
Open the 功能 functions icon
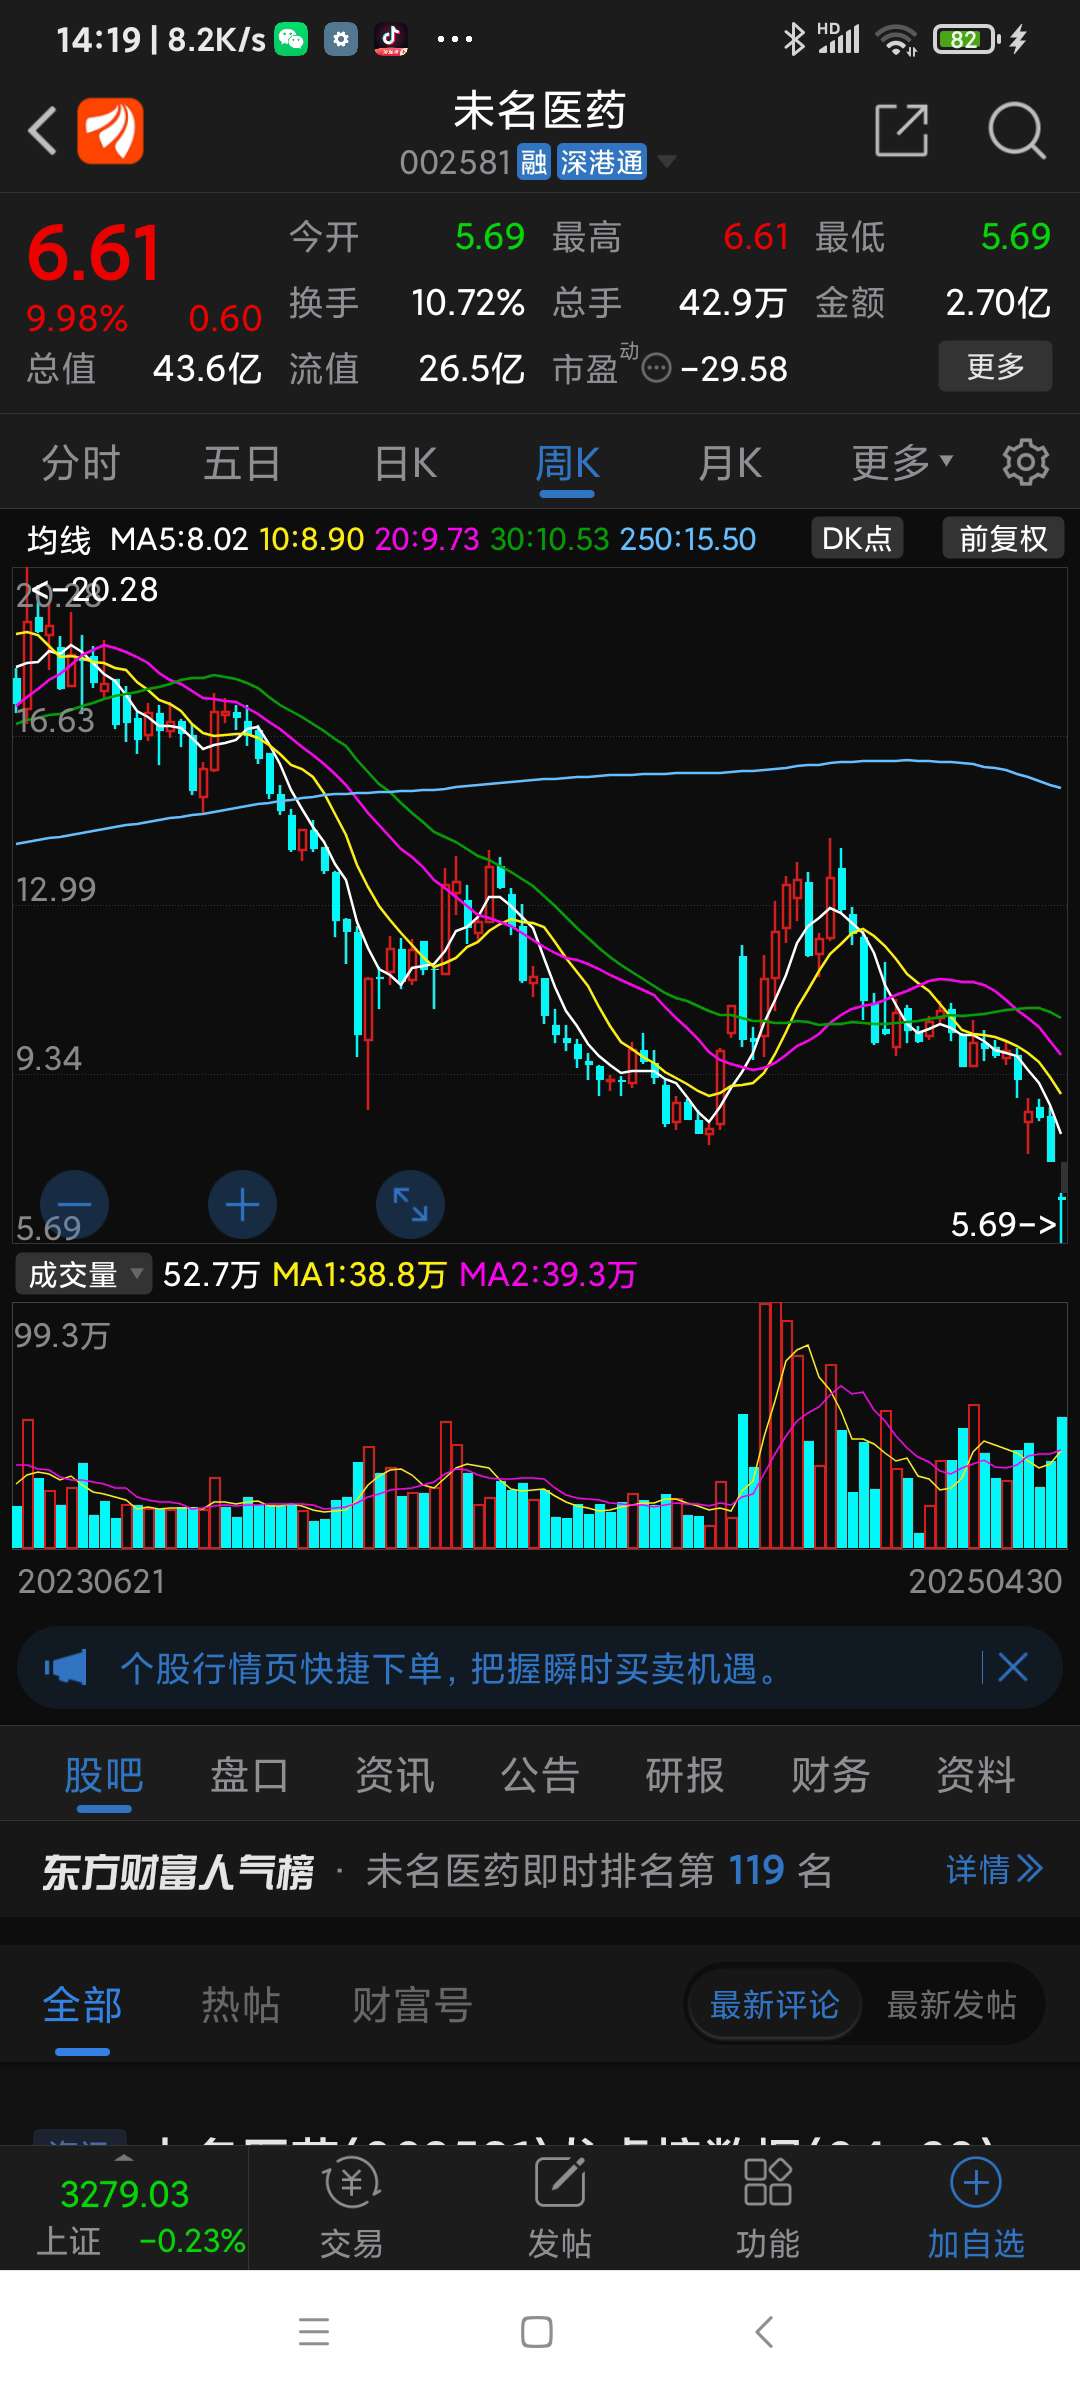[x=768, y=2208]
